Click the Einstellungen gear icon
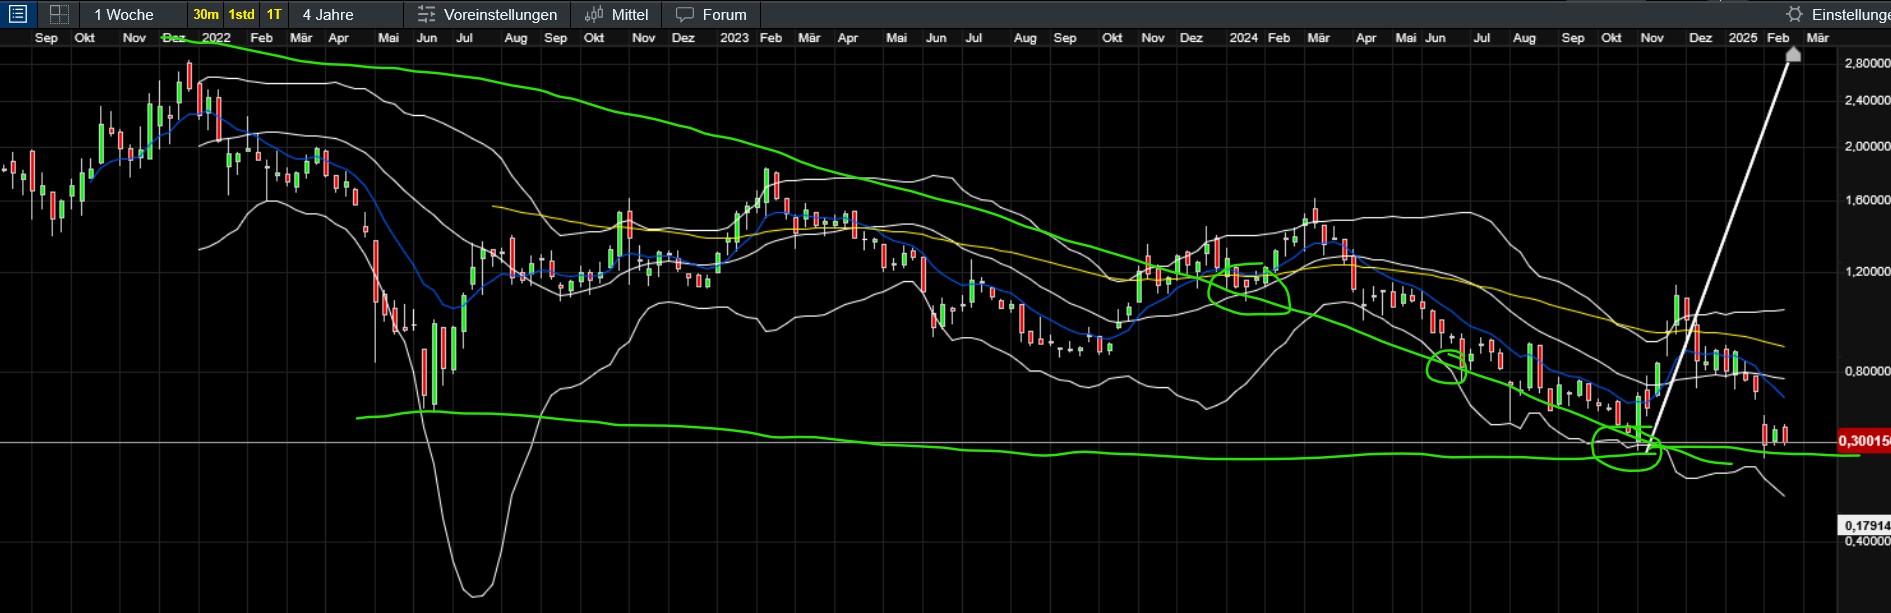This screenshot has width=1891, height=613. tap(1795, 14)
